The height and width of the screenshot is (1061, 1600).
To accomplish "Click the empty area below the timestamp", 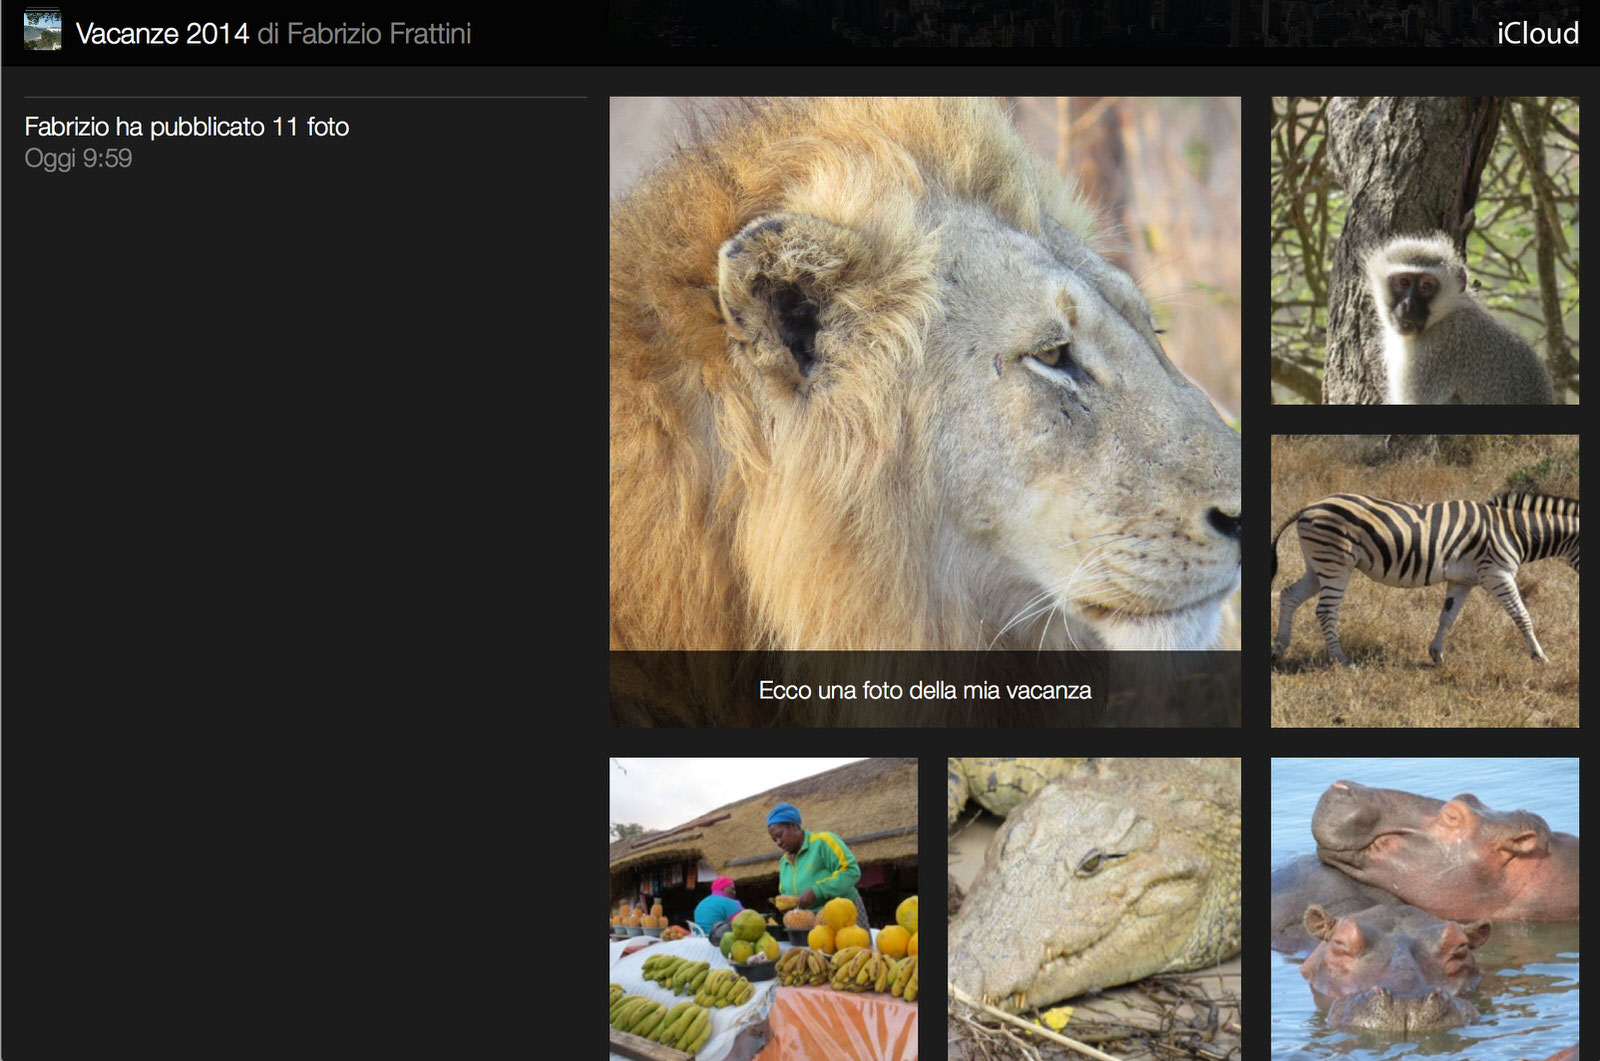I will coord(300,600).
